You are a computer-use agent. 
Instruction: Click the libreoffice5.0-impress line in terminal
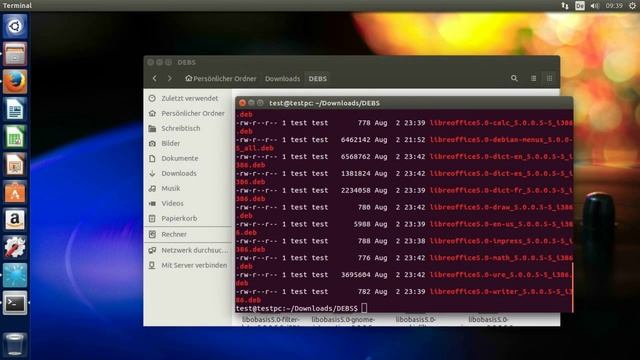[x=404, y=241]
